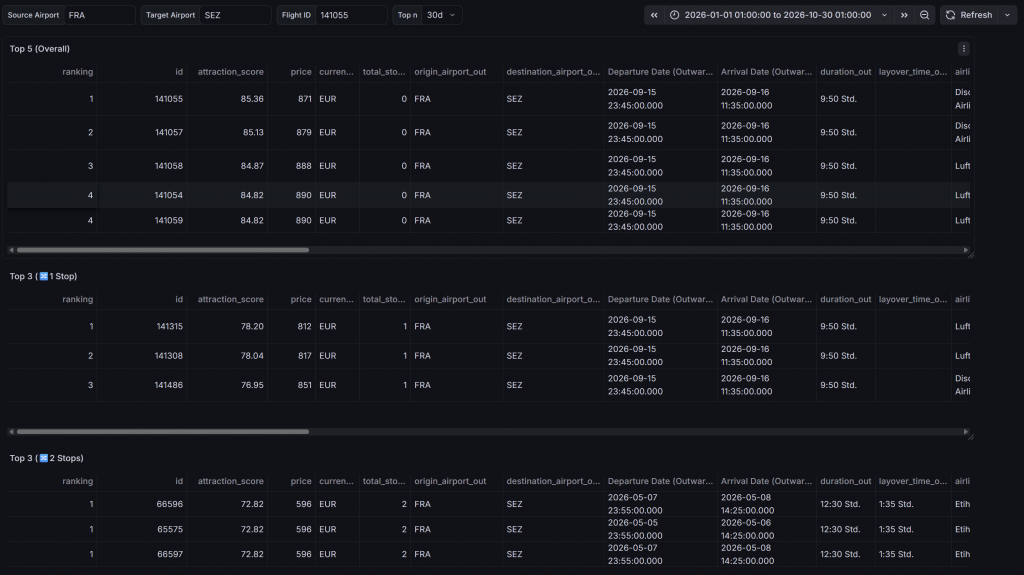This screenshot has width=1024, height=575.
Task: Shift the time range backward
Action: click(654, 15)
